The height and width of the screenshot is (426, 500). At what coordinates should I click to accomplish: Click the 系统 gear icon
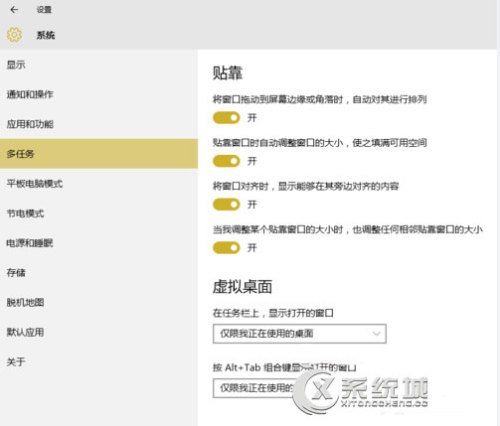pyautogui.click(x=14, y=35)
